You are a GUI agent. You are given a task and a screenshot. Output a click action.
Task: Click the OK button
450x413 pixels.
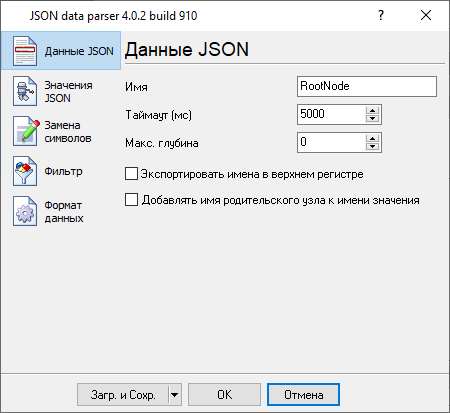(224, 395)
